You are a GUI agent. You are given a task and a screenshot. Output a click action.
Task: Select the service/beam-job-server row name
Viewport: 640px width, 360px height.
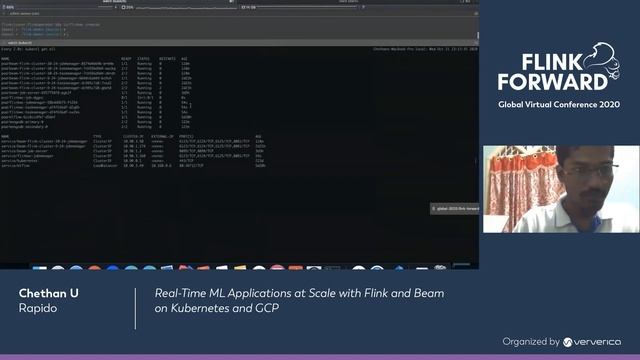[x=24, y=151]
